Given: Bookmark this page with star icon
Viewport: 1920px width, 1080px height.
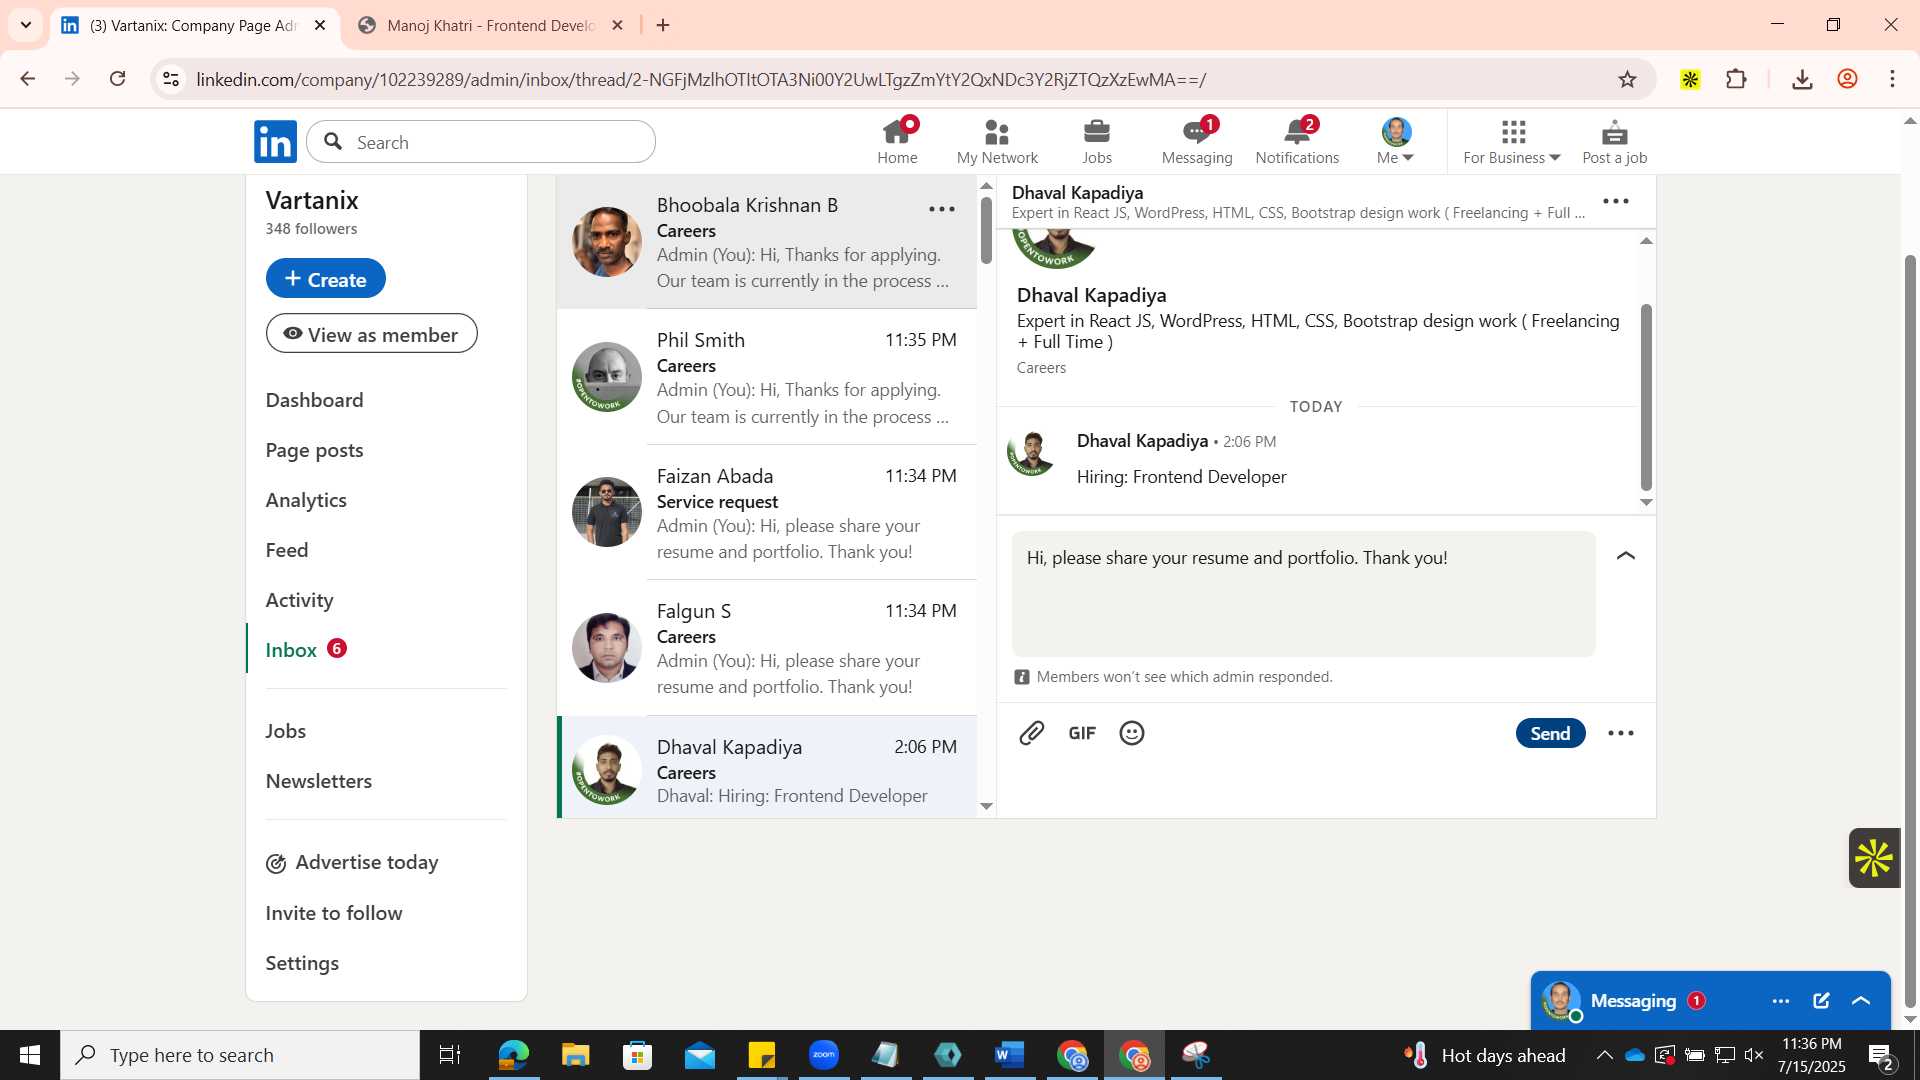Looking at the screenshot, I should pos(1628,79).
